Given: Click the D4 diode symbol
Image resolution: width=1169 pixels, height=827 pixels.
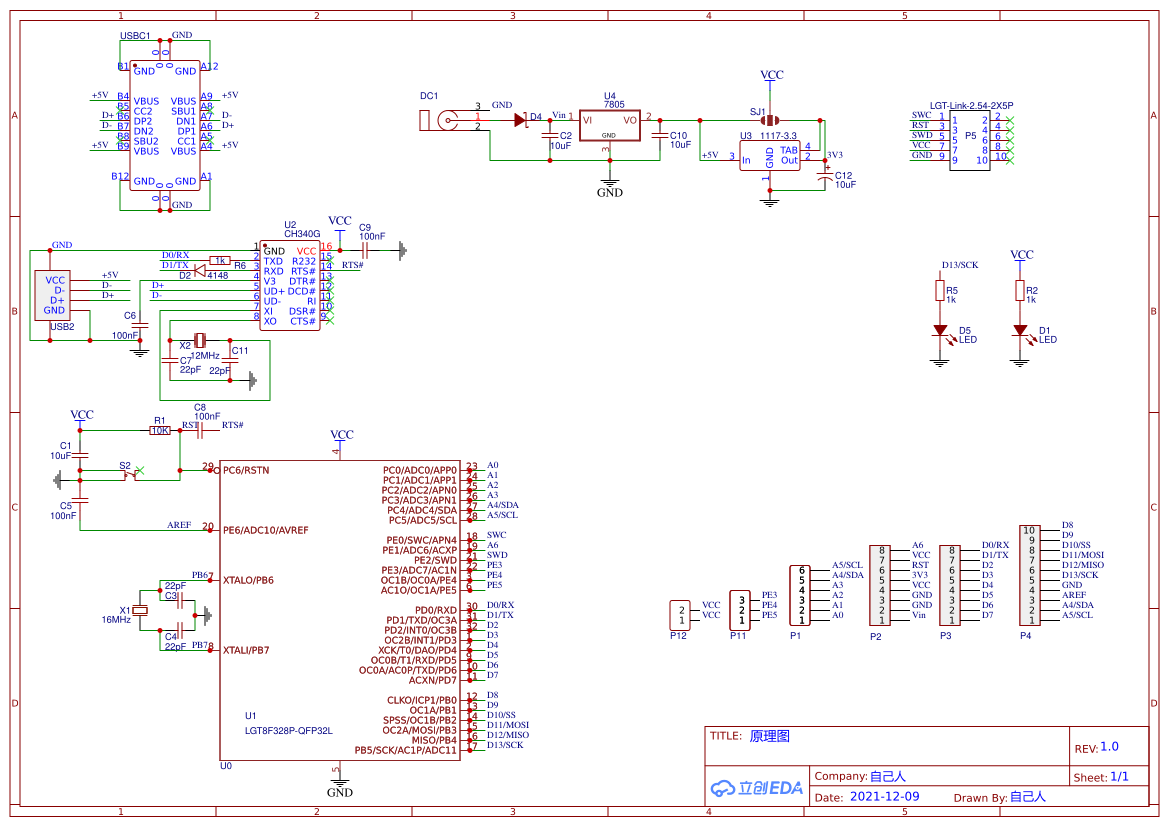Looking at the screenshot, I should tap(520, 120).
